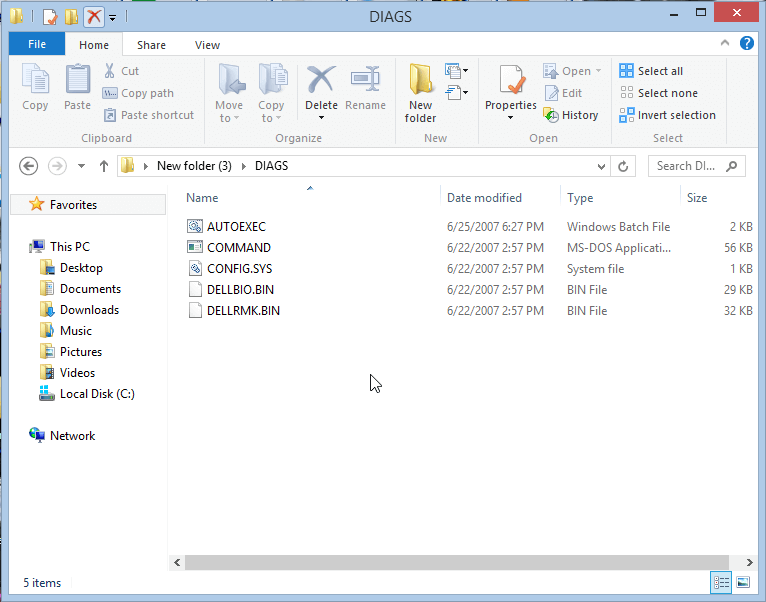Create a New folder from ribbon
The image size is (766, 602).
(x=420, y=93)
